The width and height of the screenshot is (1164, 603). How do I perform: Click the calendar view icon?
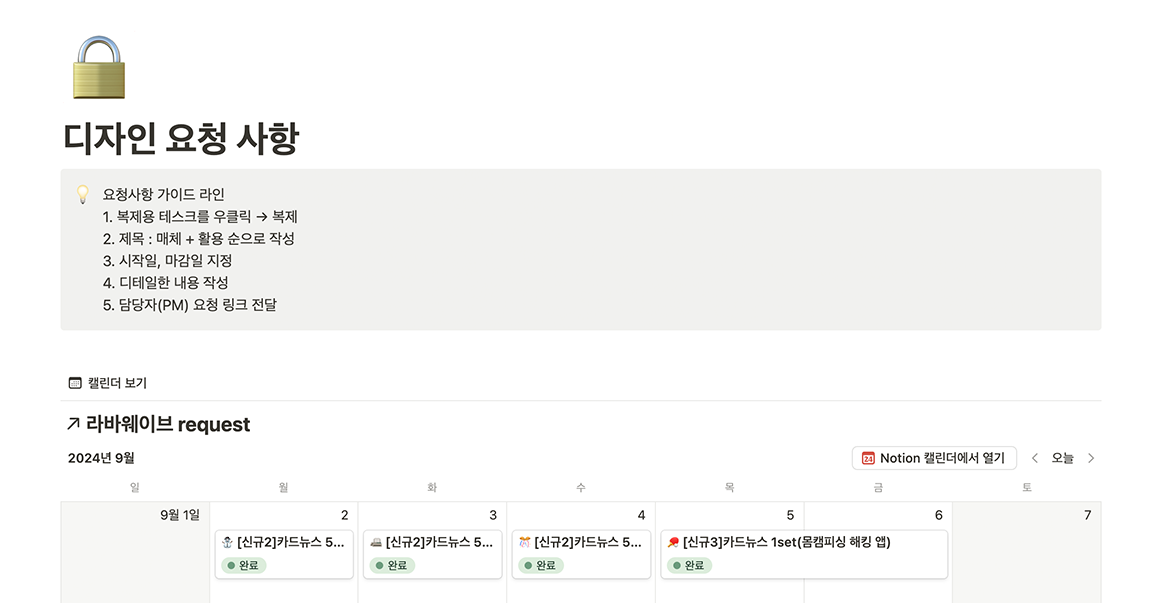click(75, 383)
